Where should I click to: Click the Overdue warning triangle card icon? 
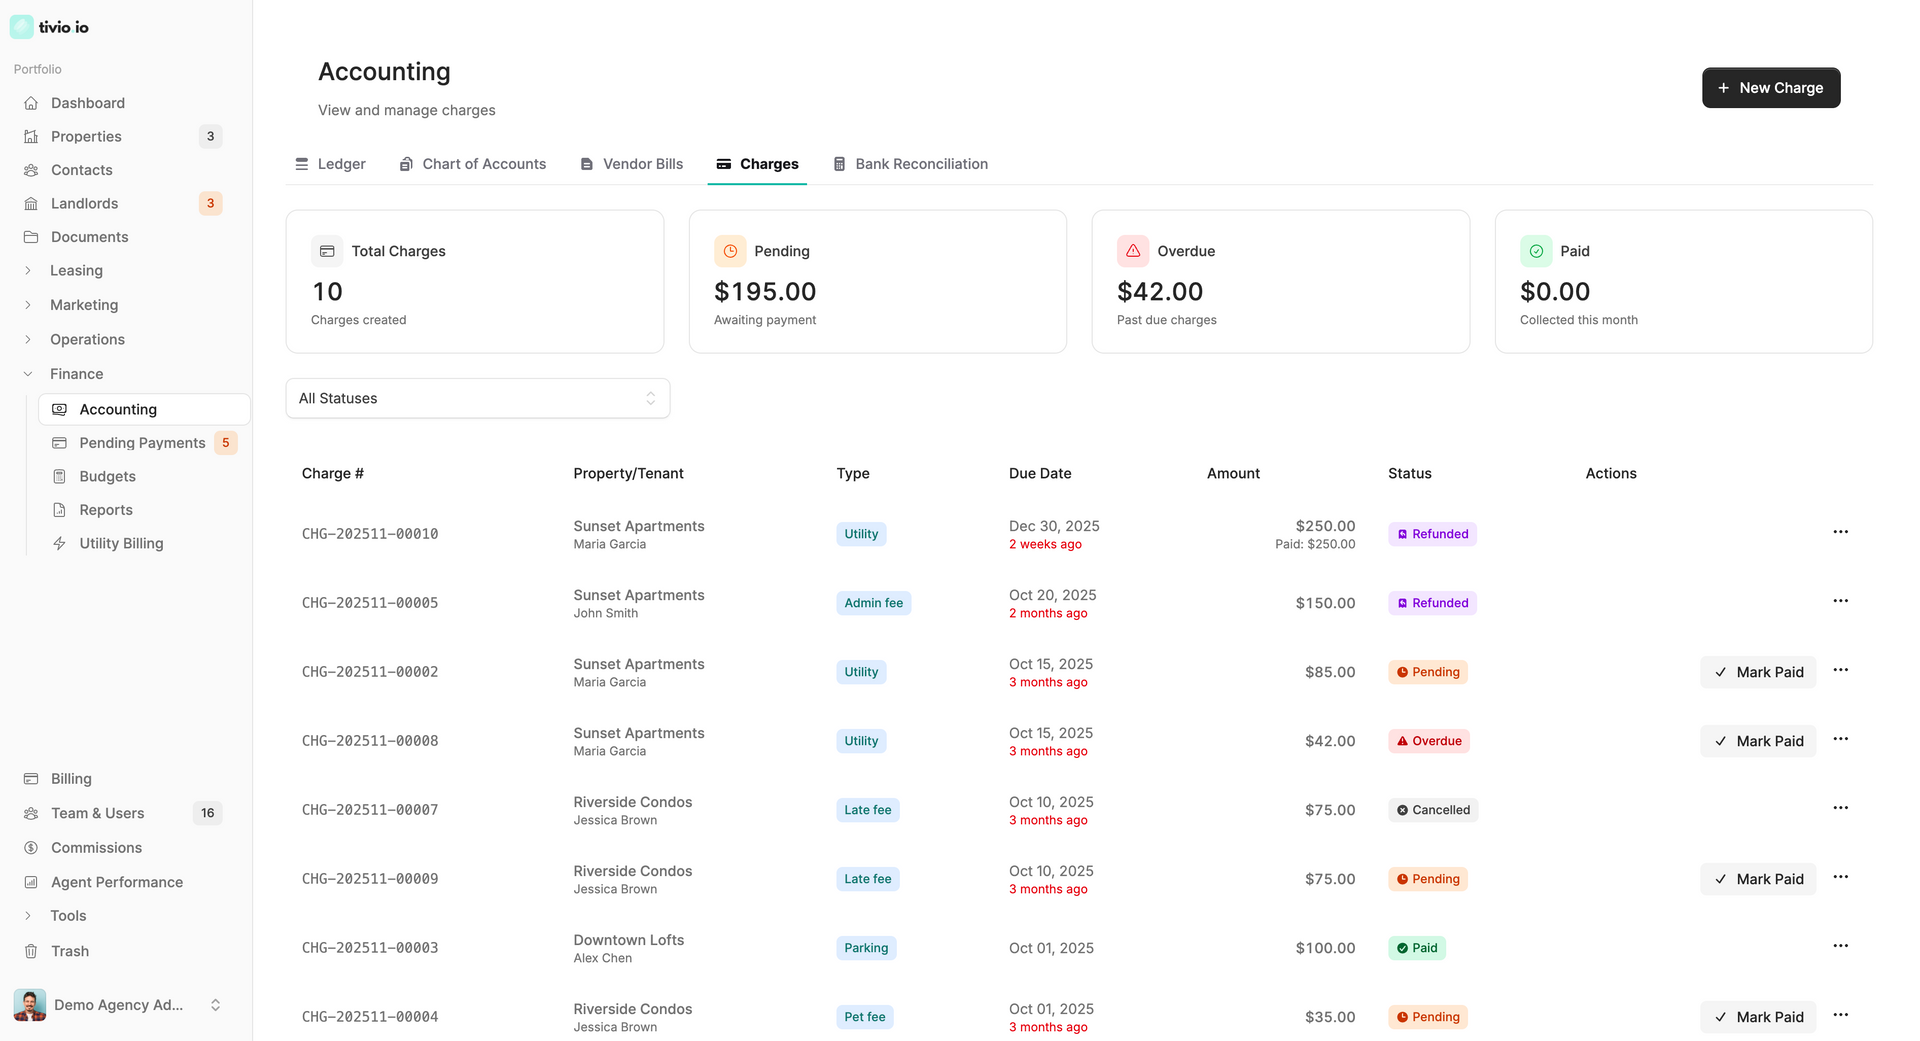[1133, 251]
